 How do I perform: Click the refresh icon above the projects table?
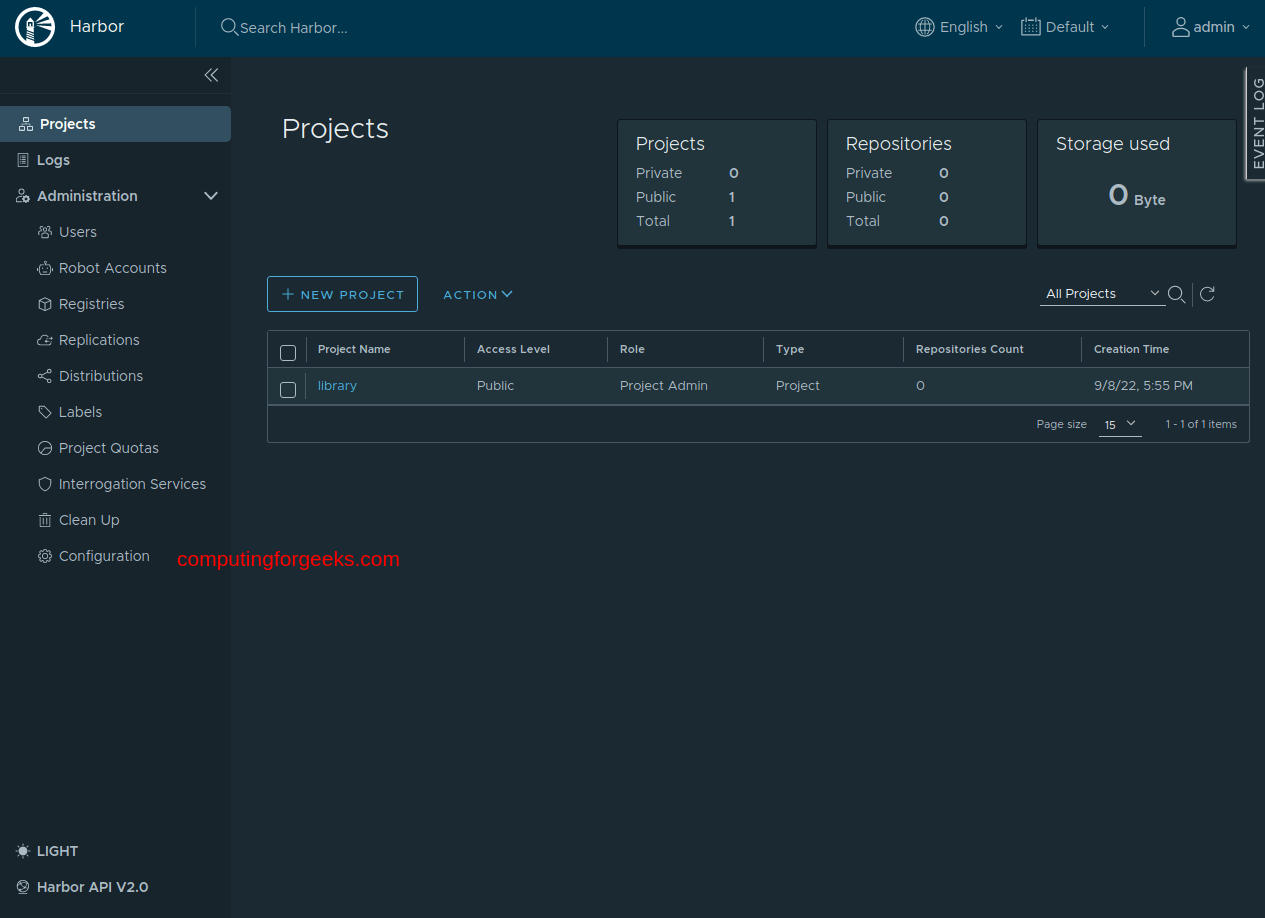pyautogui.click(x=1207, y=294)
